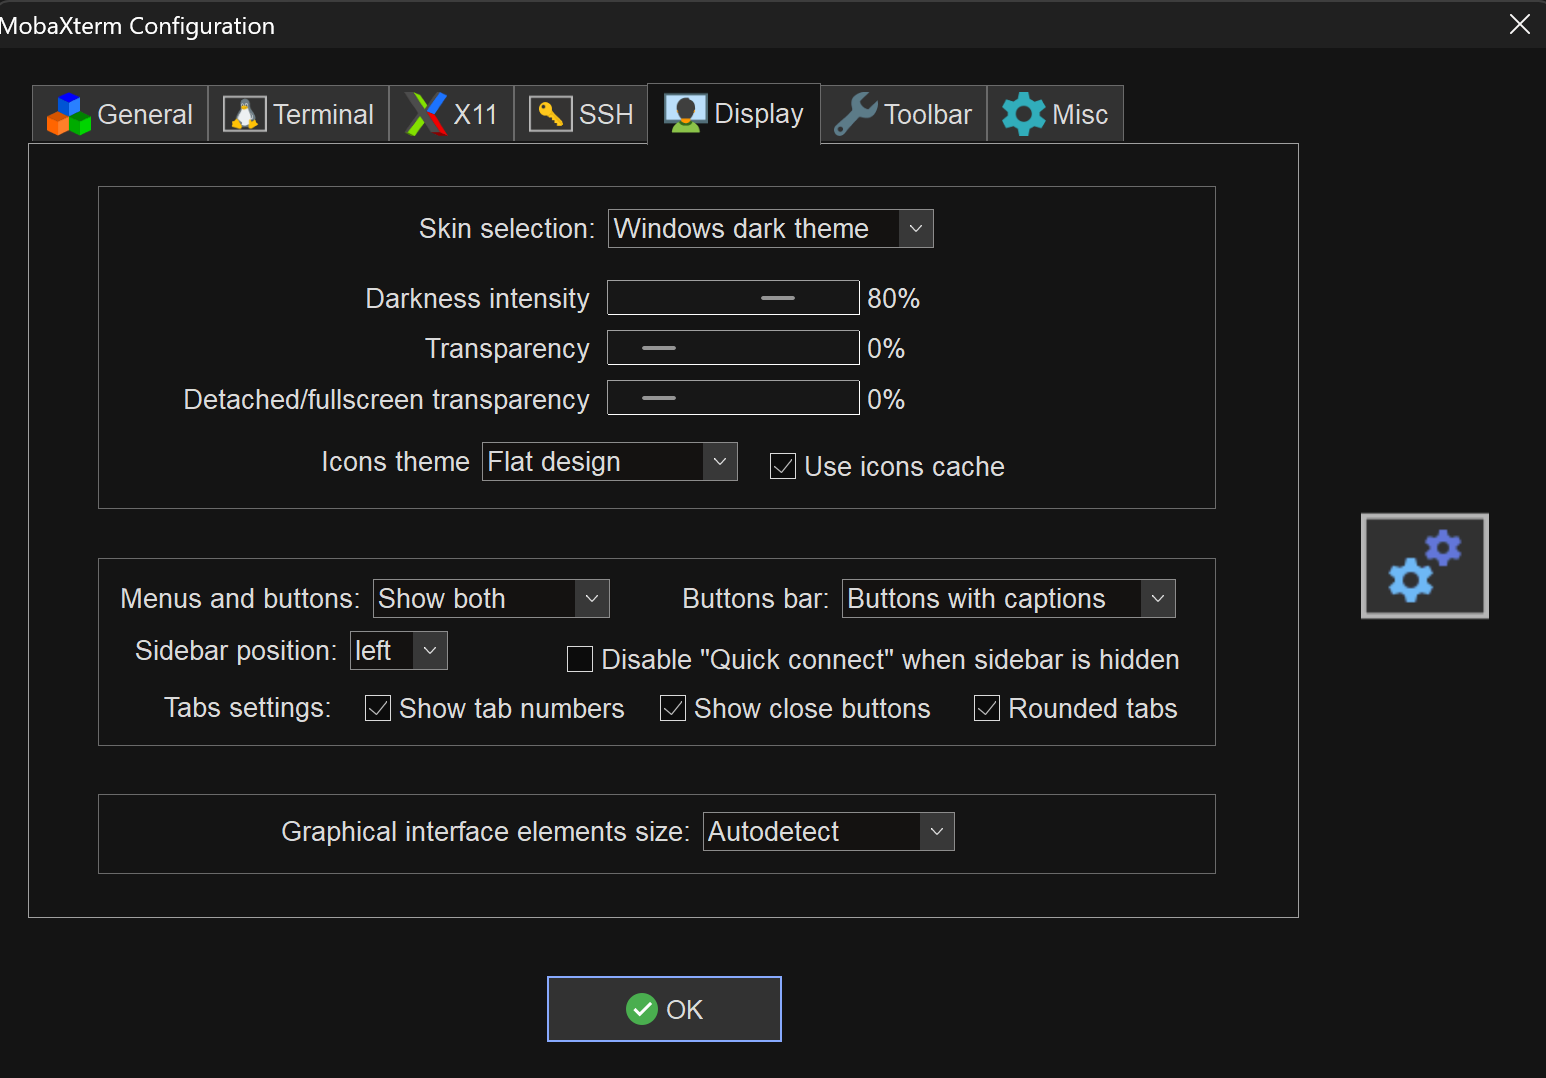This screenshot has height=1078, width=1546.
Task: Toggle Show close buttons checkbox
Action: pos(673,708)
